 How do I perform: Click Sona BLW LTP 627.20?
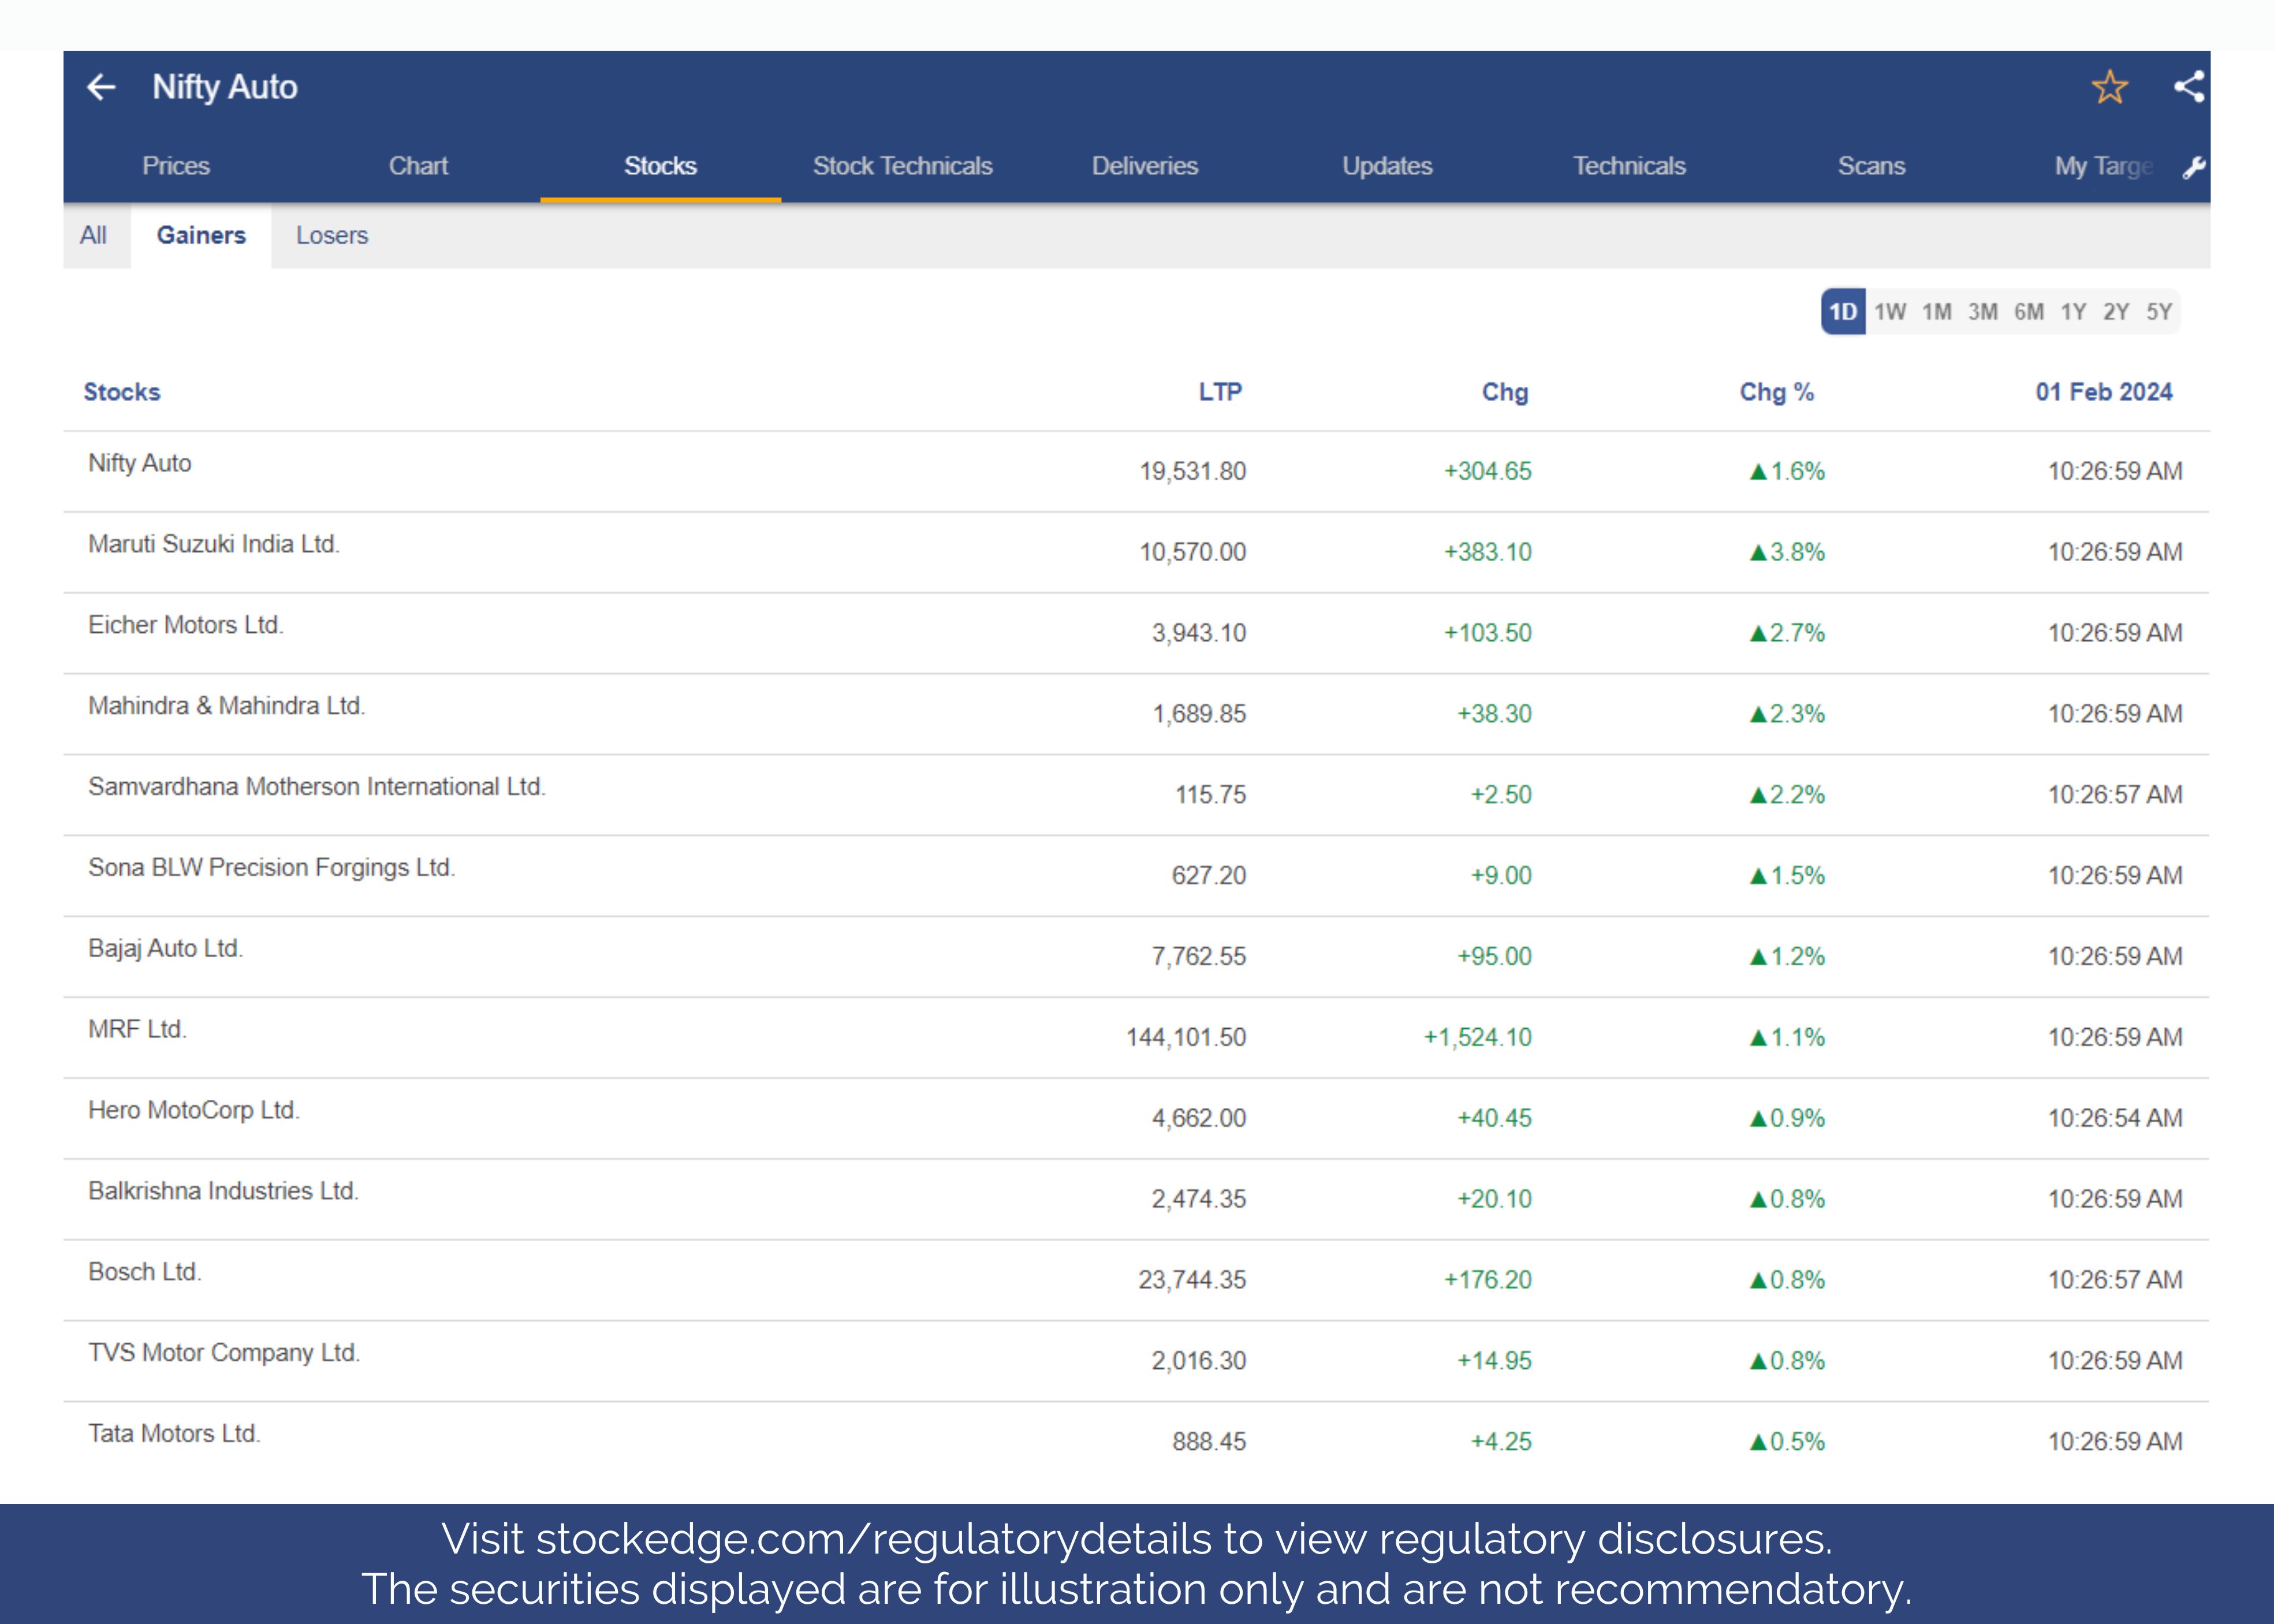[x=1209, y=876]
